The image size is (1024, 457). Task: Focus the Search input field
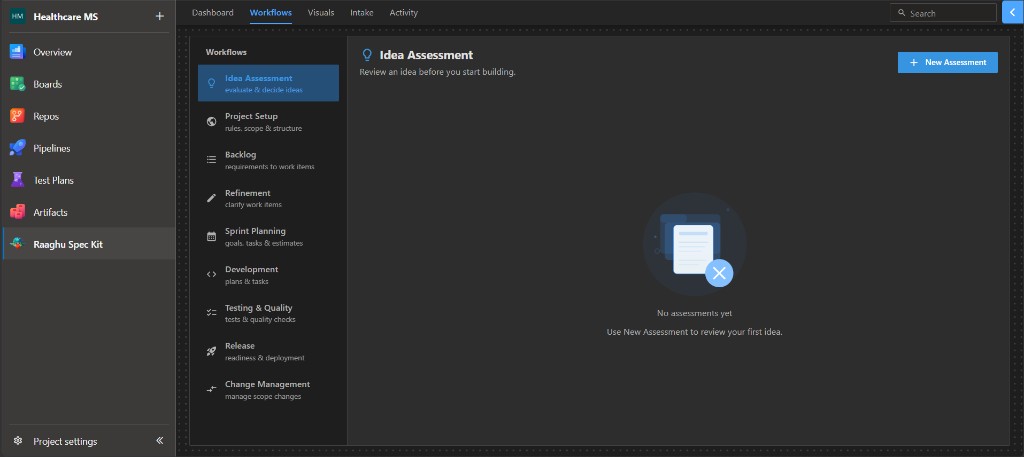(x=943, y=12)
